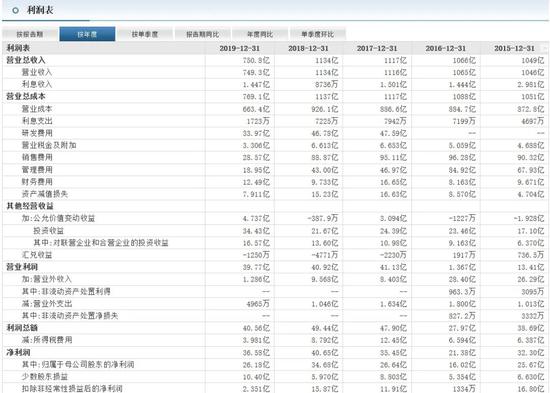
Task: Open the 年度同比 tab
Action: [260, 34]
